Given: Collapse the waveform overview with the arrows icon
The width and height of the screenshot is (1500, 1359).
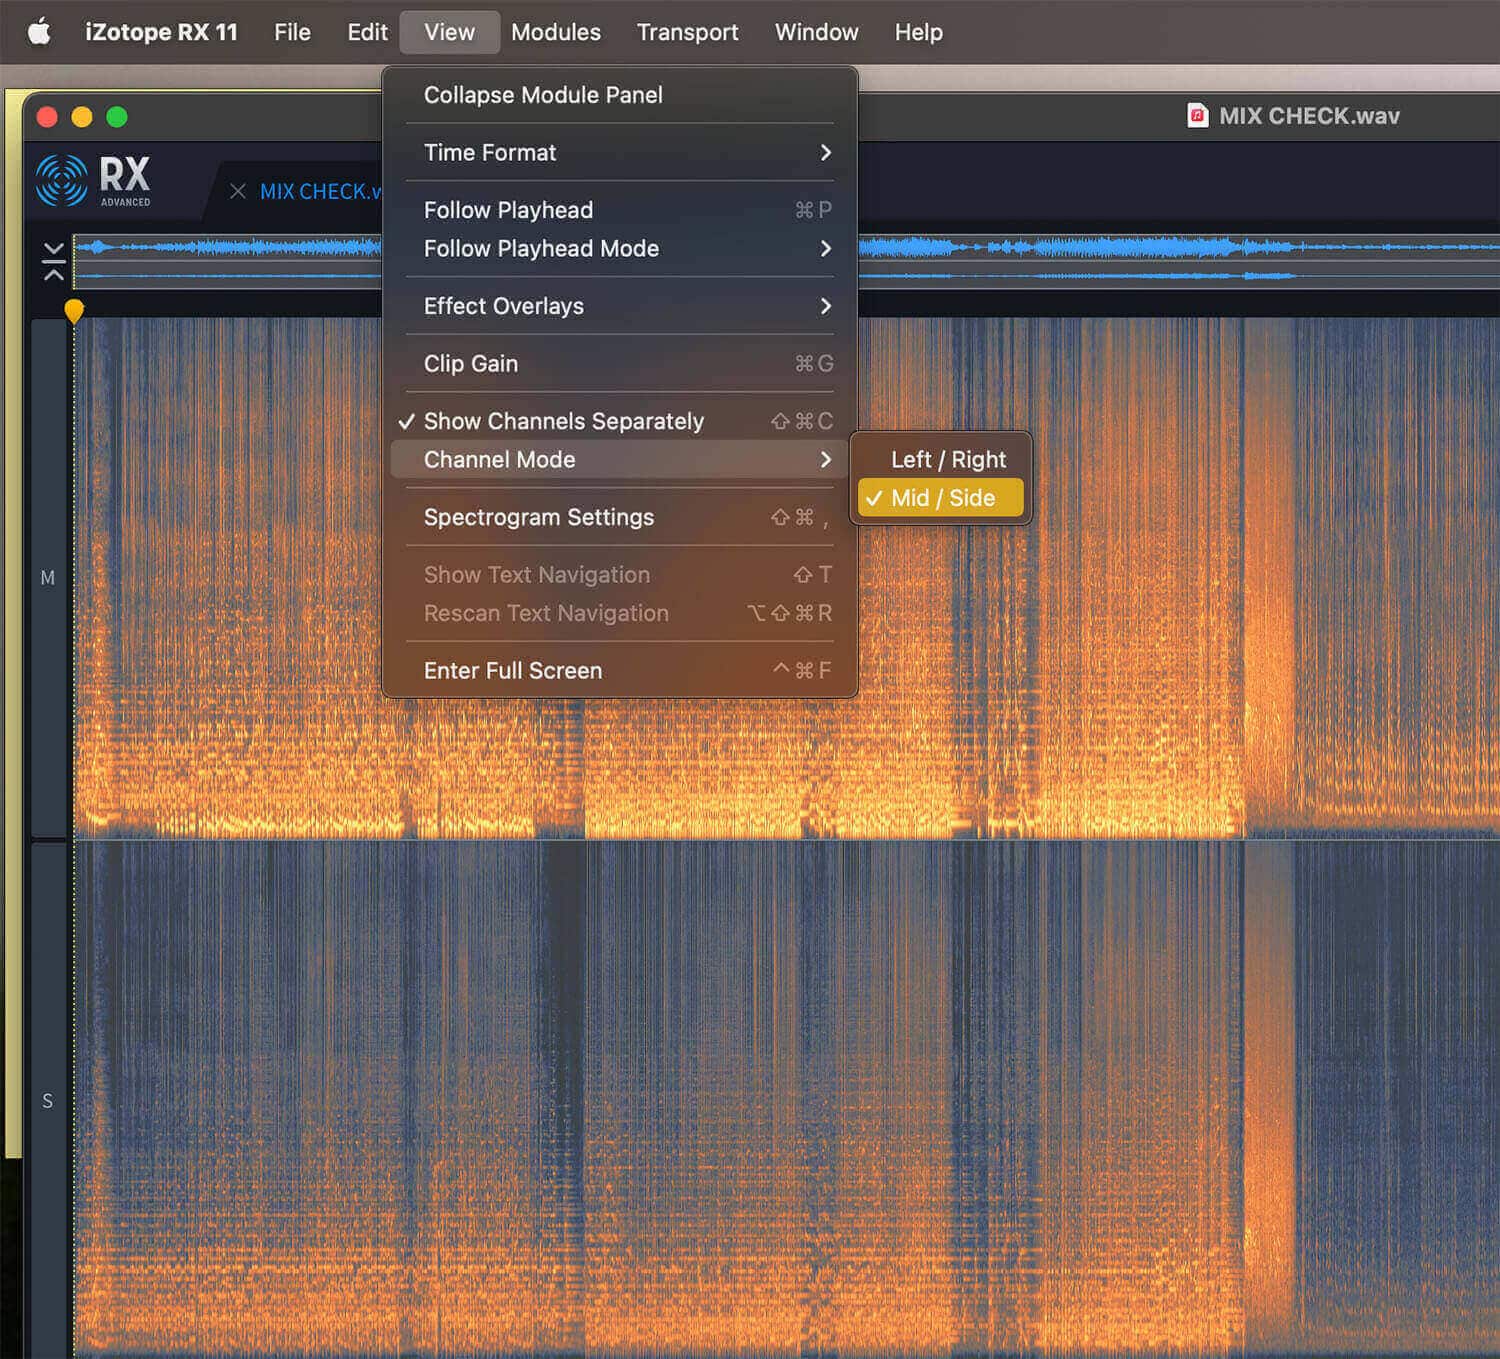Looking at the screenshot, I should pos(54,261).
